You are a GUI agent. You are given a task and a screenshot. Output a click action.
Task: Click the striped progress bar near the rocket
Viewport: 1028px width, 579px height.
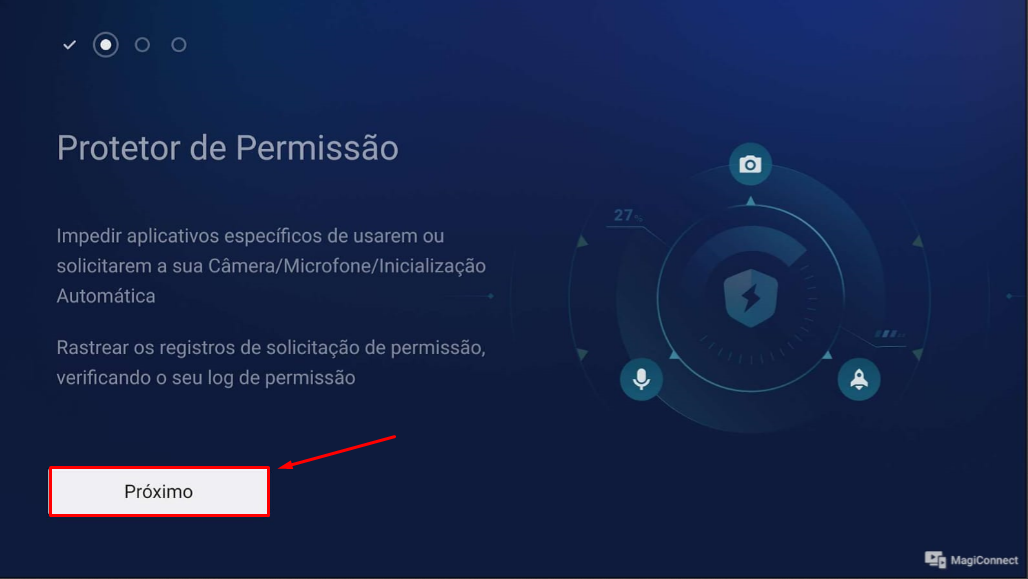(x=890, y=334)
